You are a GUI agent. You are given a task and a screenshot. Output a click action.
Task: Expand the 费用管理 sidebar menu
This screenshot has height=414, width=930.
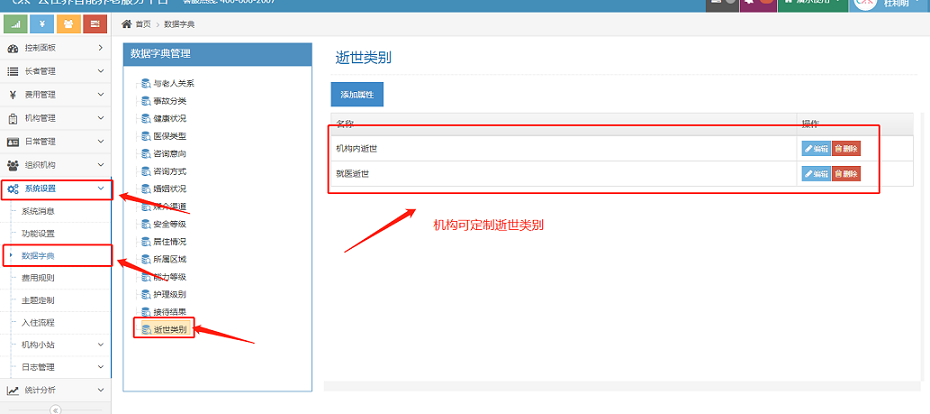coord(55,95)
